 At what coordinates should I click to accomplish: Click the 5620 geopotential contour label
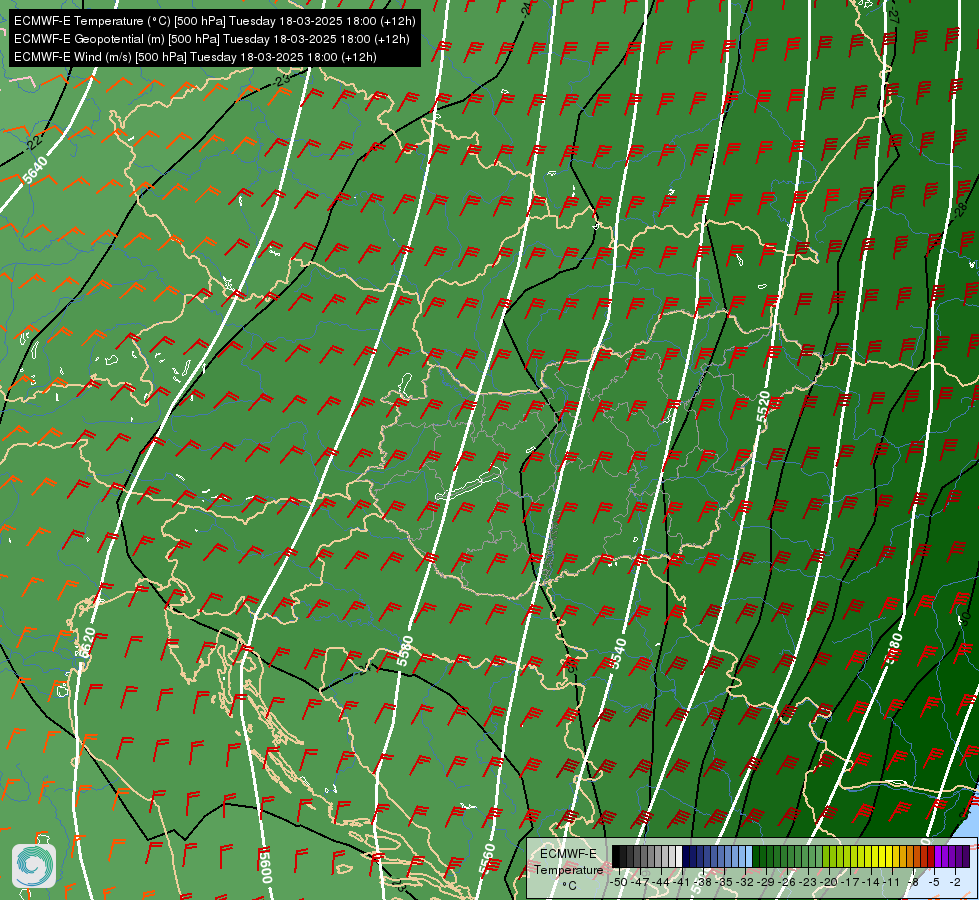86,643
